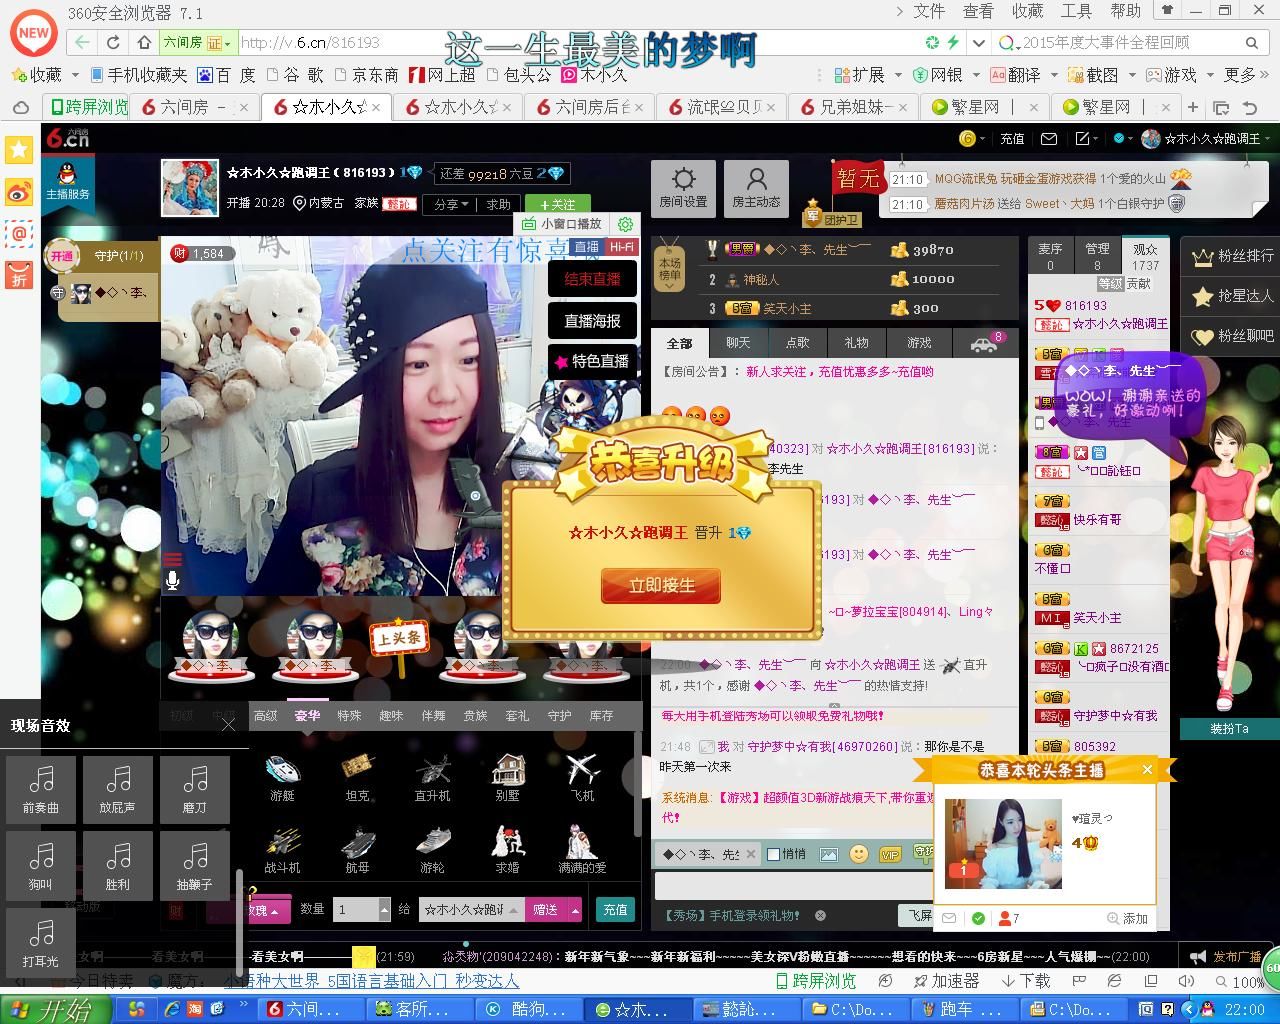This screenshot has width=1280, height=1024.
Task: Open the Windows 开始 start button
Action: click(x=53, y=1009)
